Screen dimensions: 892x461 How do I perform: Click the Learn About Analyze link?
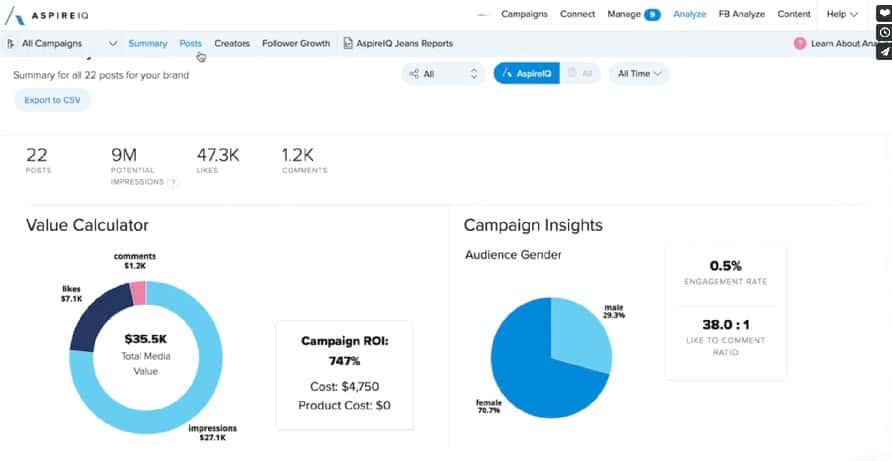point(846,43)
